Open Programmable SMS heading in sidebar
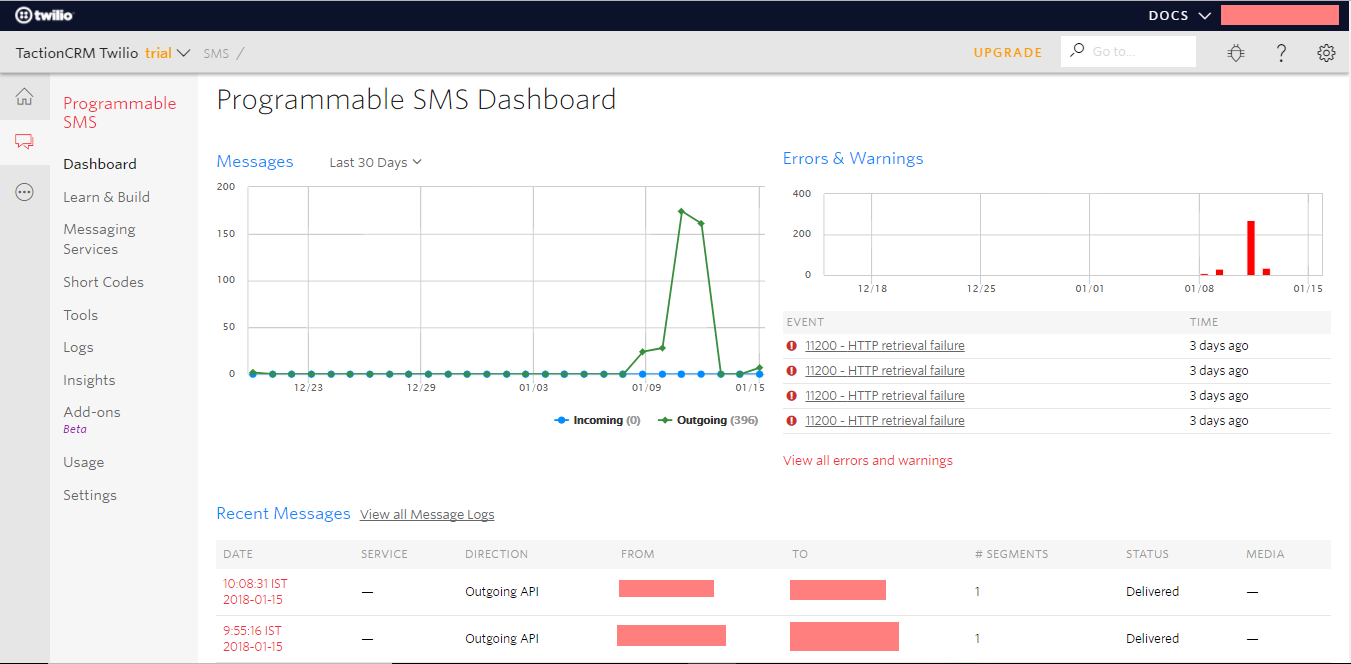 pyautogui.click(x=119, y=112)
